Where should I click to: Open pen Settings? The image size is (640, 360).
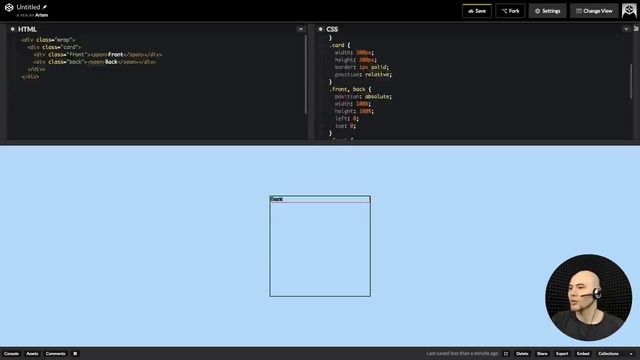[547, 11]
